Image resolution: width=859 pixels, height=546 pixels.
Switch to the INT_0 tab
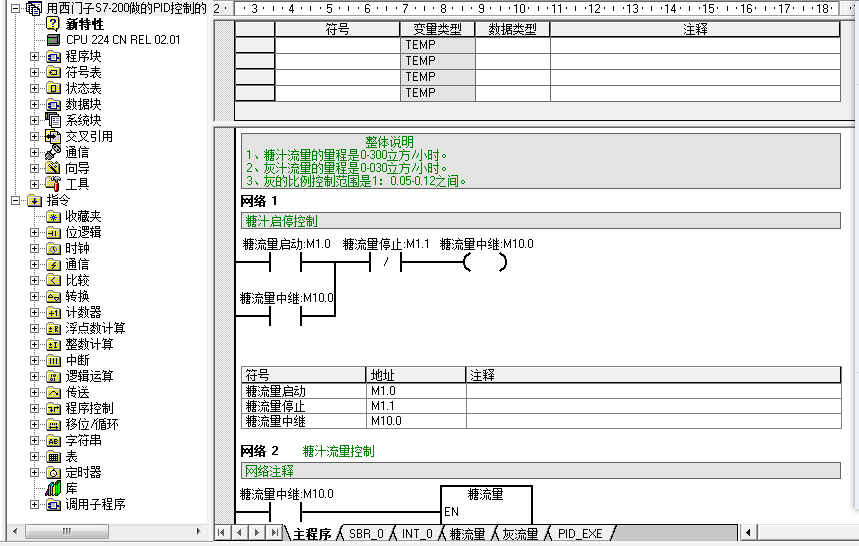416,534
